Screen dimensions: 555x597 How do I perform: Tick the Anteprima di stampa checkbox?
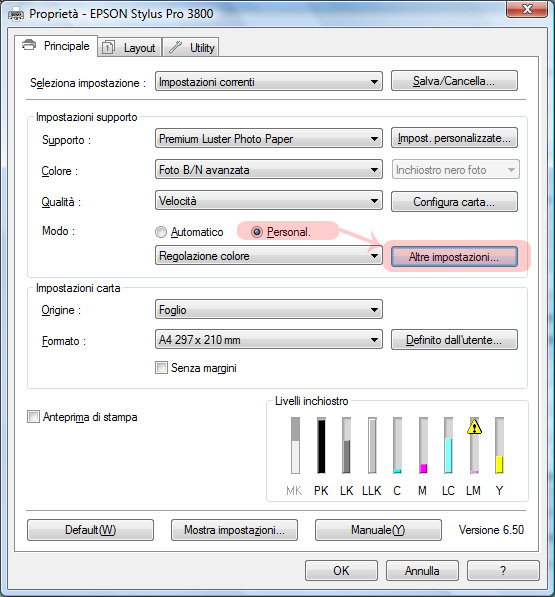[x=33, y=417]
